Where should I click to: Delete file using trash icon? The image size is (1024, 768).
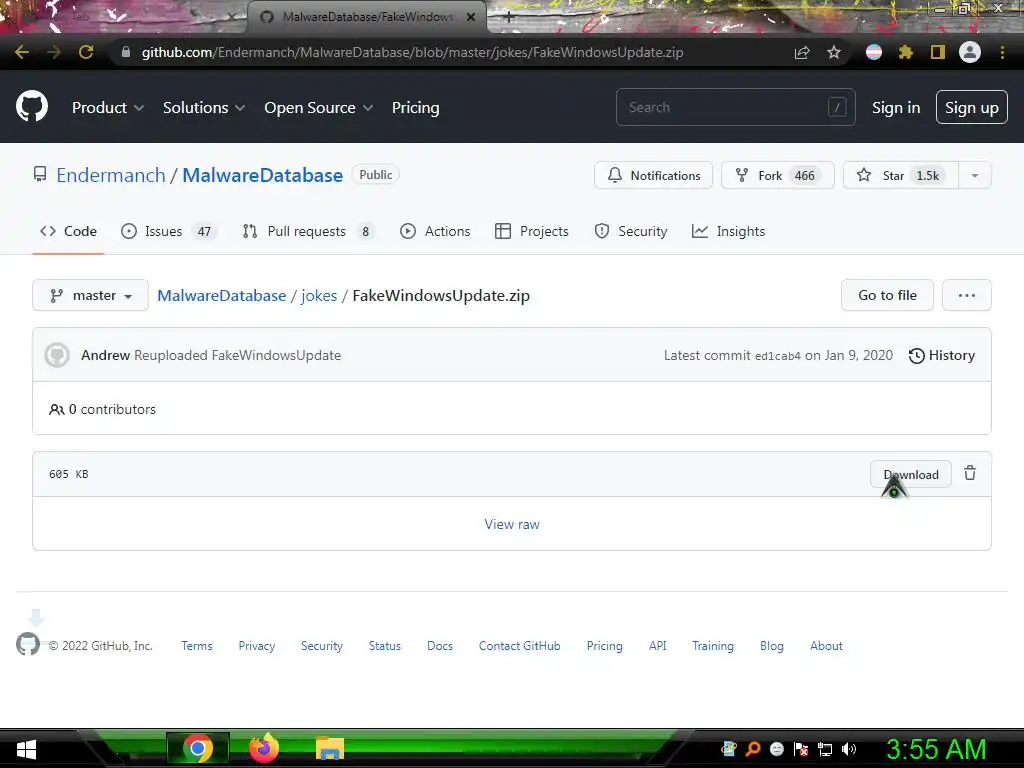(970, 473)
